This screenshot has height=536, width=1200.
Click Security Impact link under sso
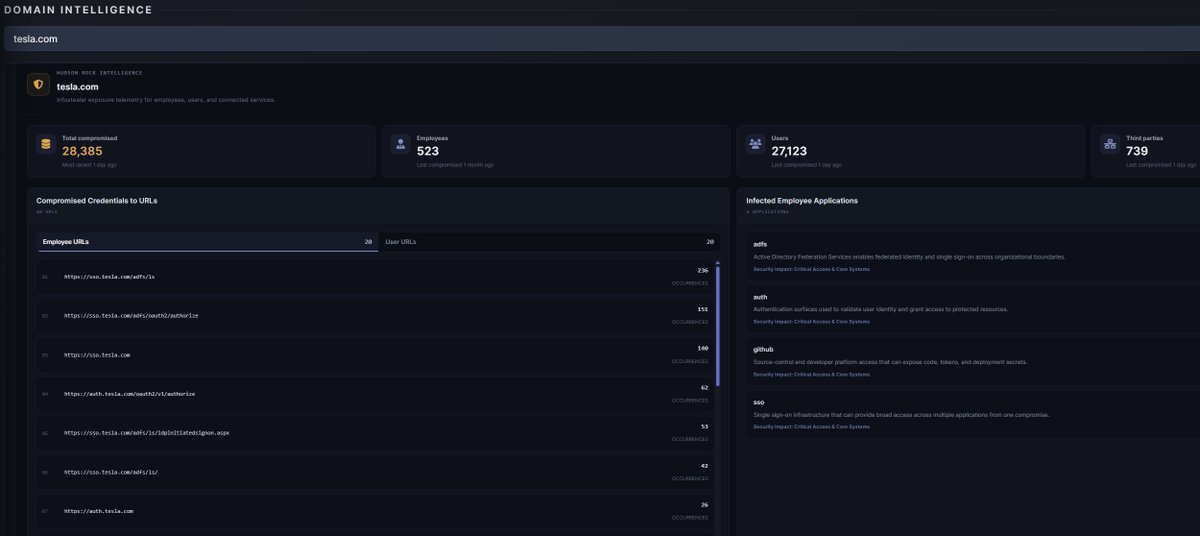pos(811,427)
